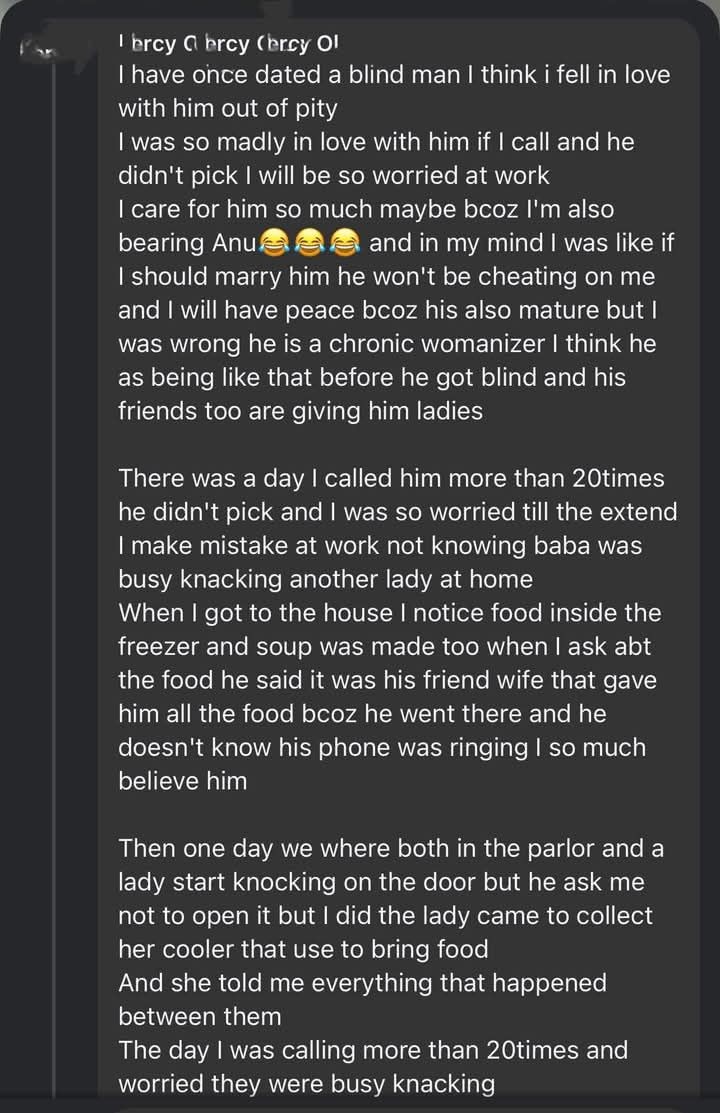Tap the last laughing emoji before "and in my mind"

click(344, 243)
